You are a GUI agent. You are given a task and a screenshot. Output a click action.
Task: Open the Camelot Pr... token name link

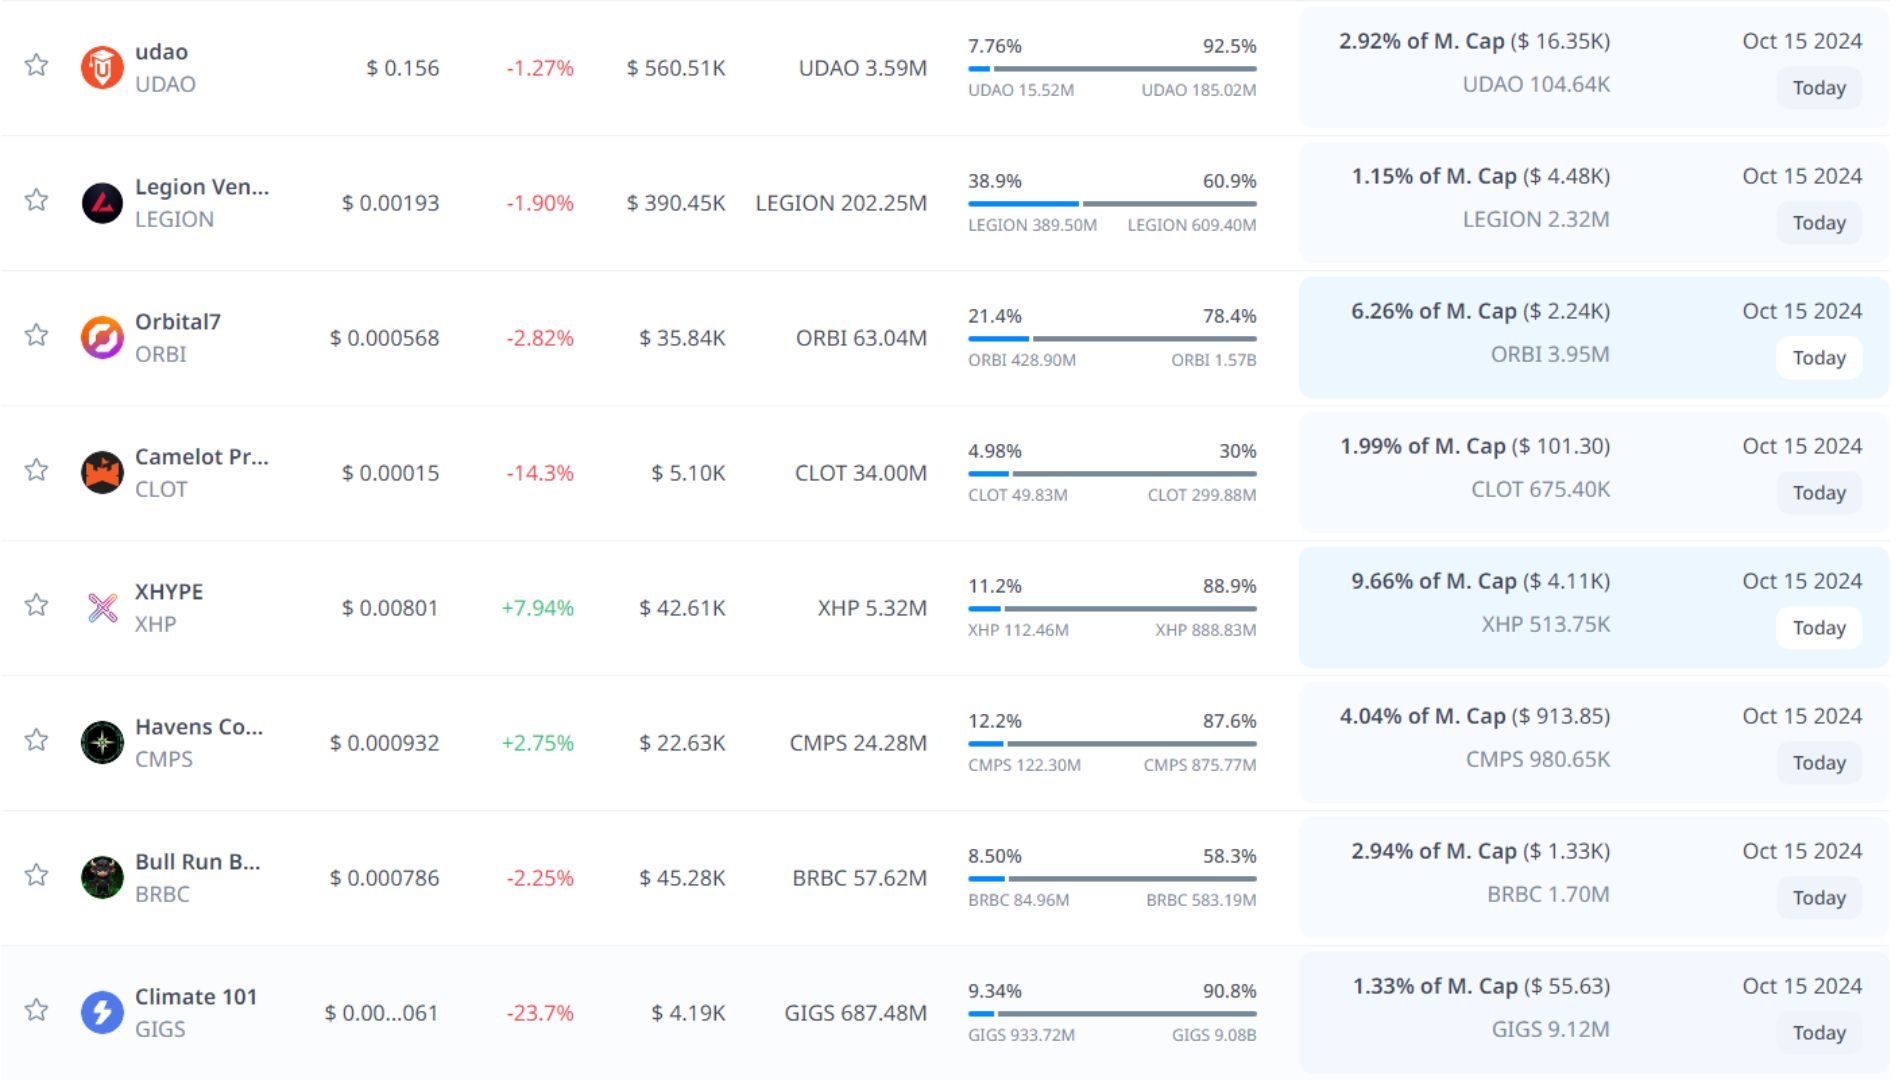[x=202, y=457]
